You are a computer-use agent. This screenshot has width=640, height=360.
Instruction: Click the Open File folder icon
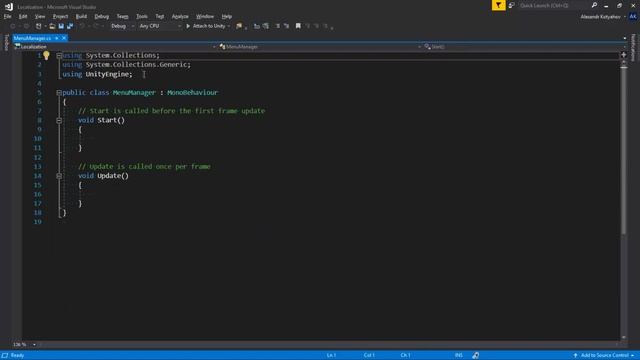(52, 26)
